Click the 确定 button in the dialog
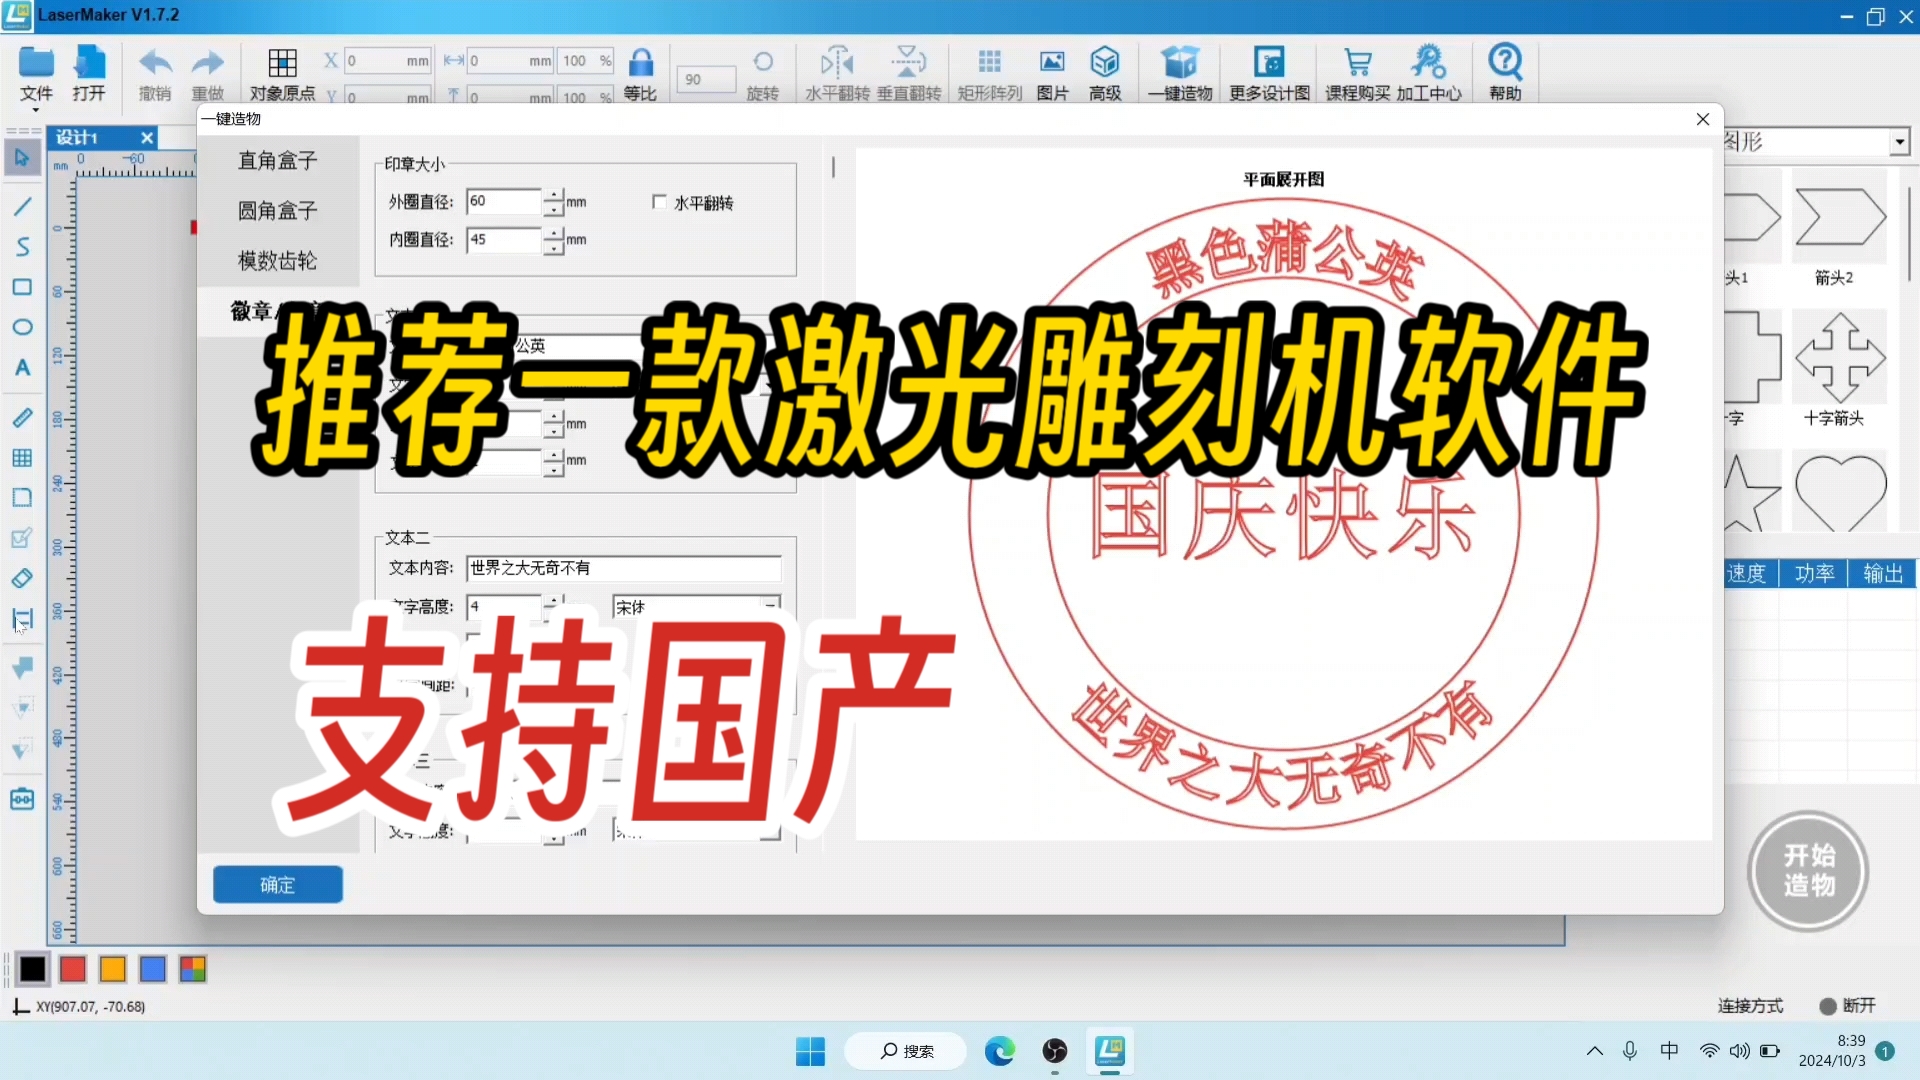Viewport: 1920px width, 1080px height. pyautogui.click(x=277, y=884)
